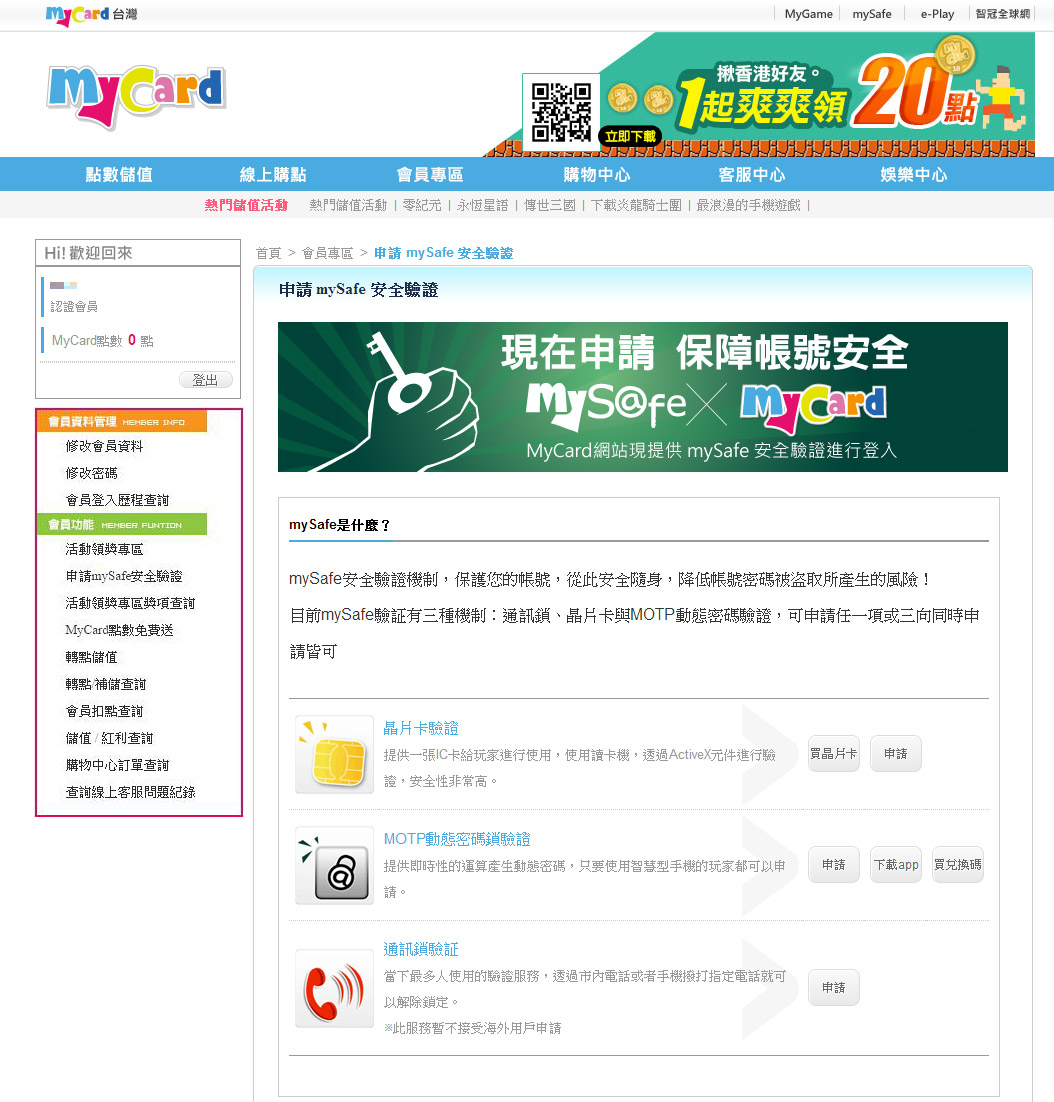Go to 會員專區 in the breadcrumb
The height and width of the screenshot is (1102, 1054).
pyautogui.click(x=327, y=253)
